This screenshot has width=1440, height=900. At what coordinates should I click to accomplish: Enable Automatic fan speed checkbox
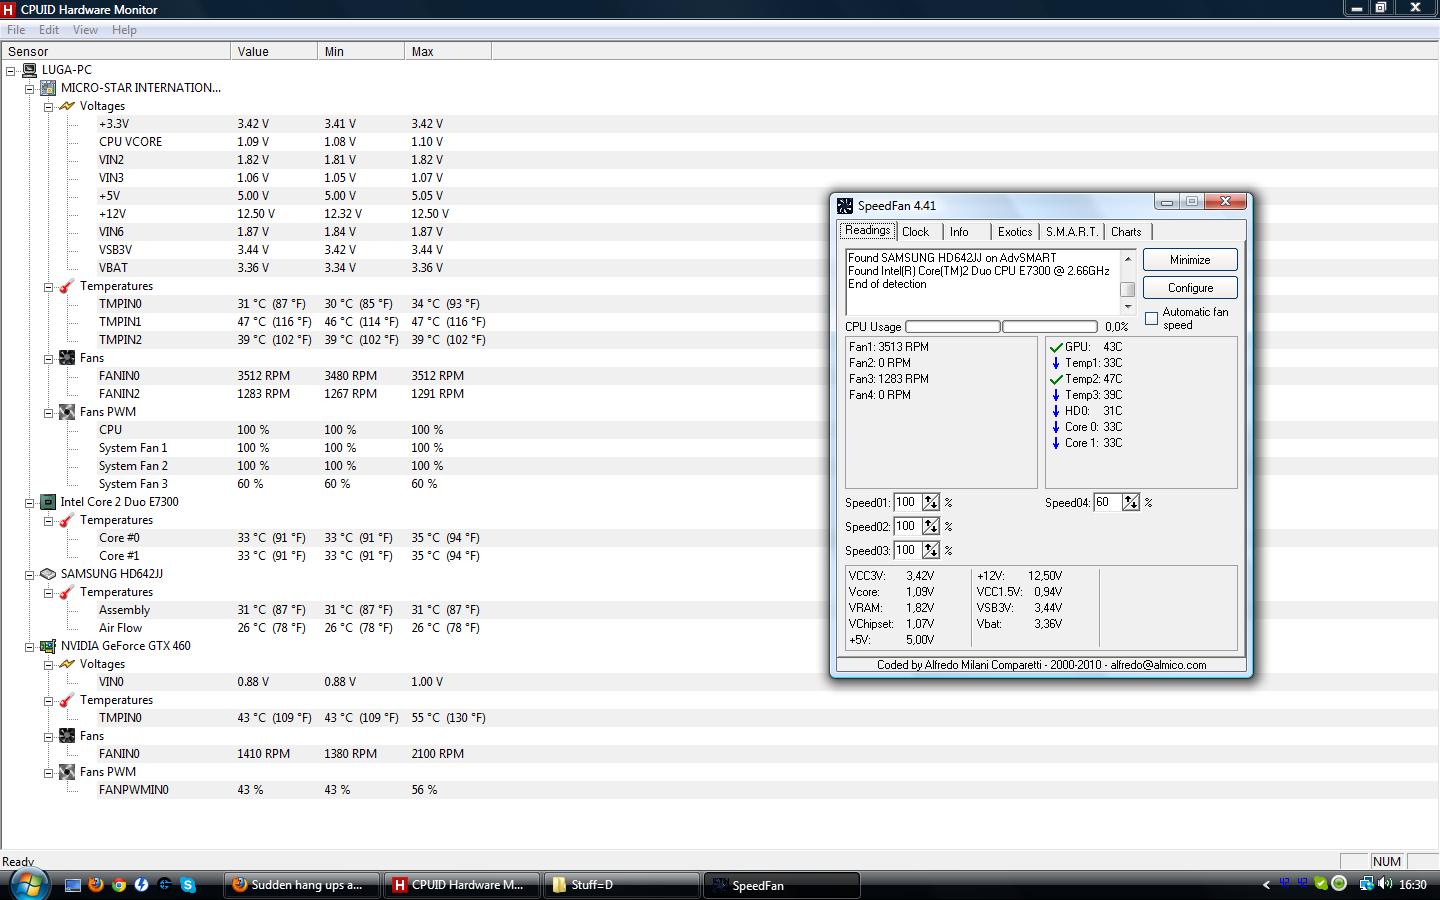pyautogui.click(x=1152, y=319)
